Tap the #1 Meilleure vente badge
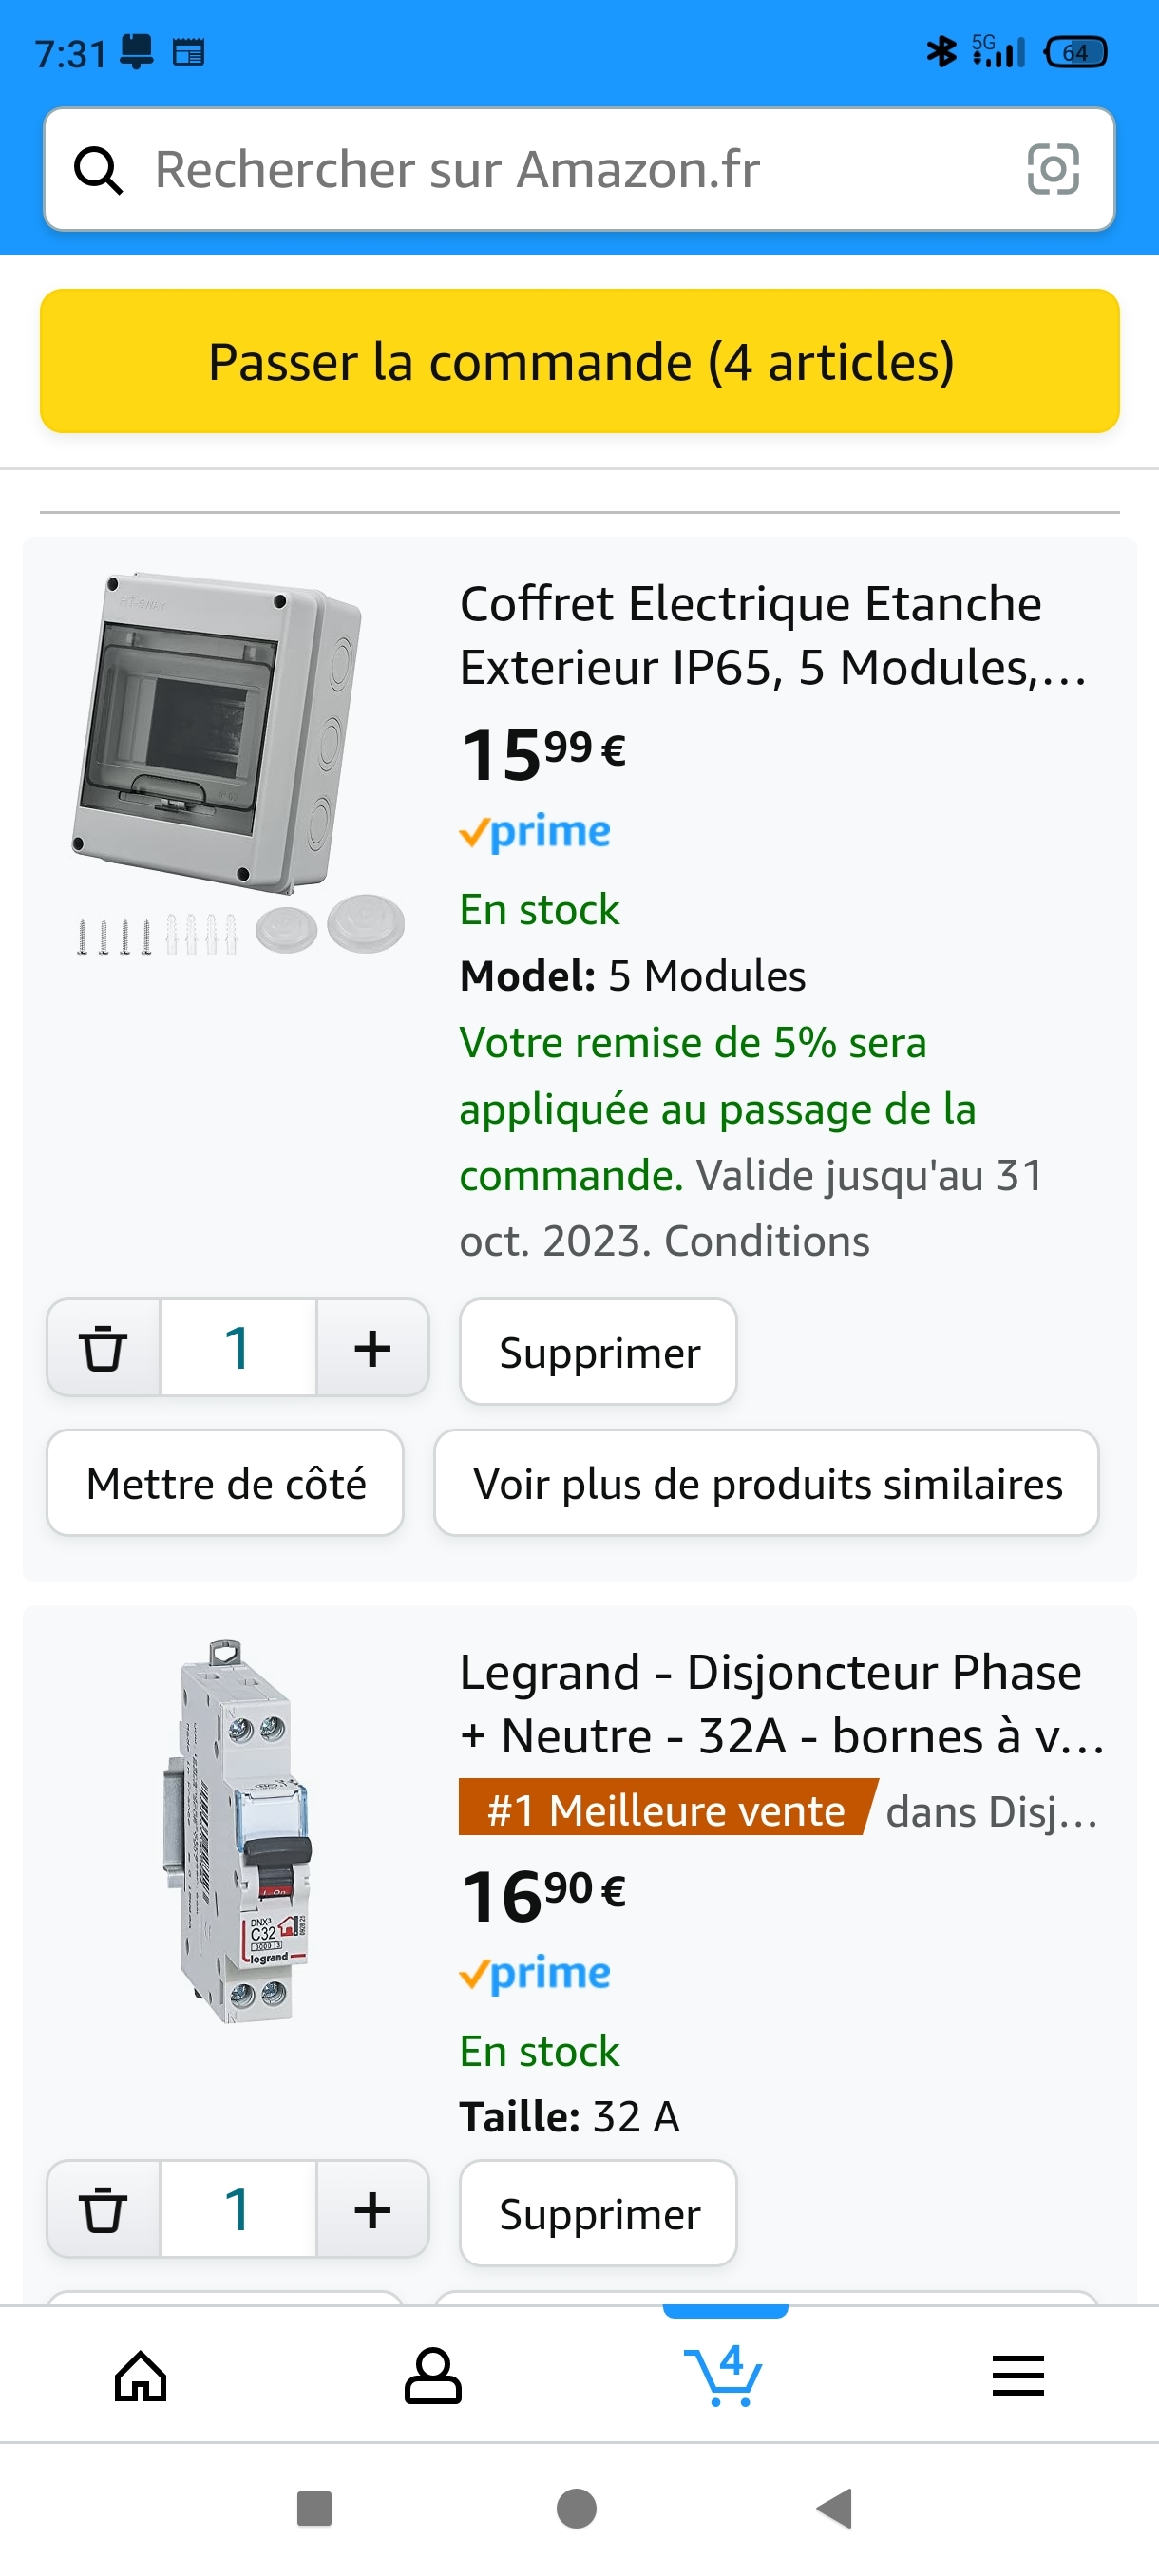 [x=665, y=1810]
